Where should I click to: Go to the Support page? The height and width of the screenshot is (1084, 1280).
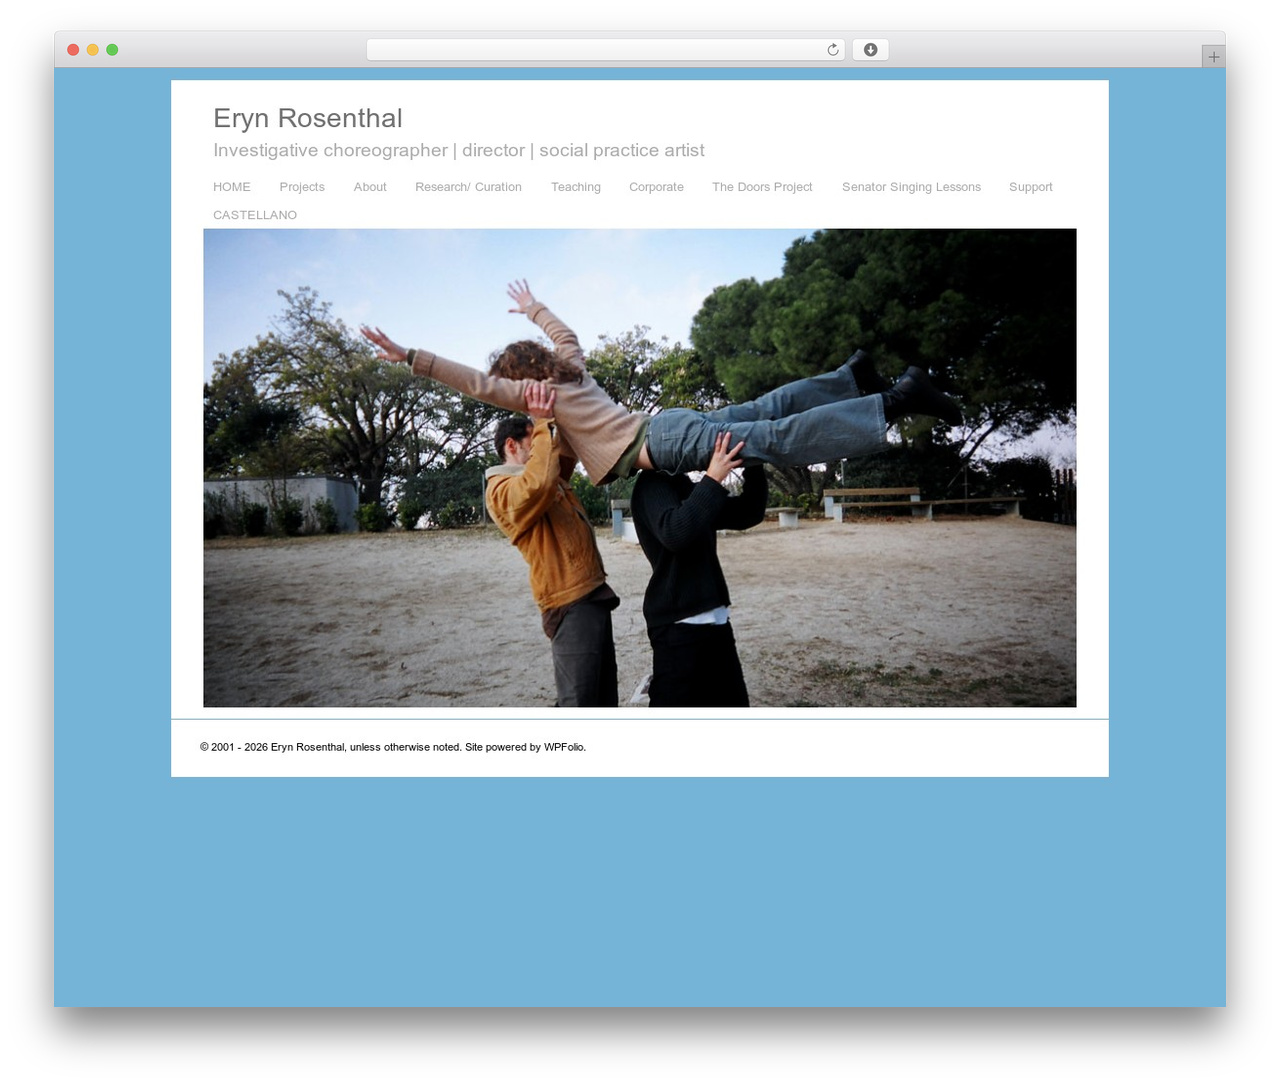pos(1031,187)
